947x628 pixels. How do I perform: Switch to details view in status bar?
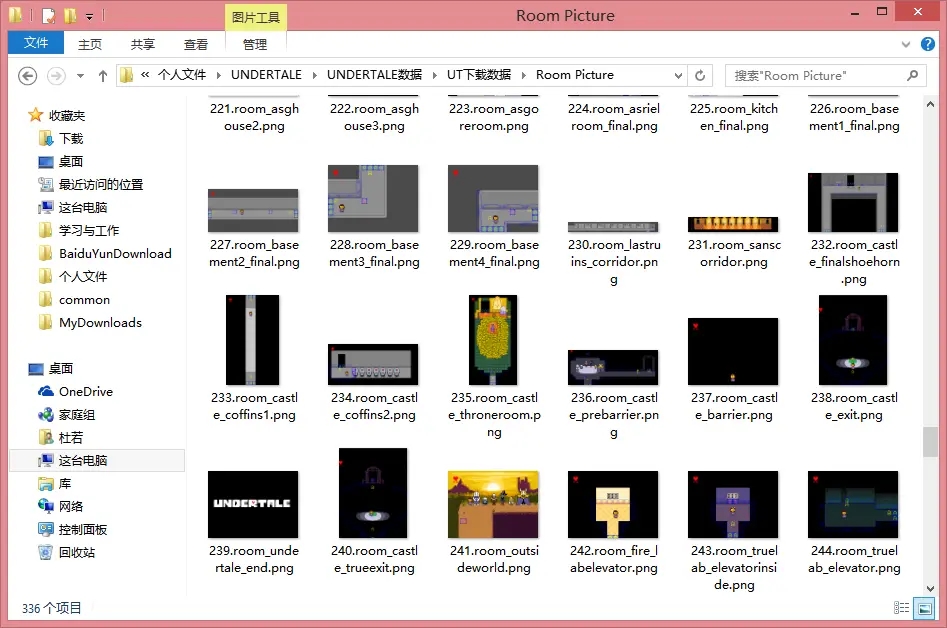click(x=902, y=608)
